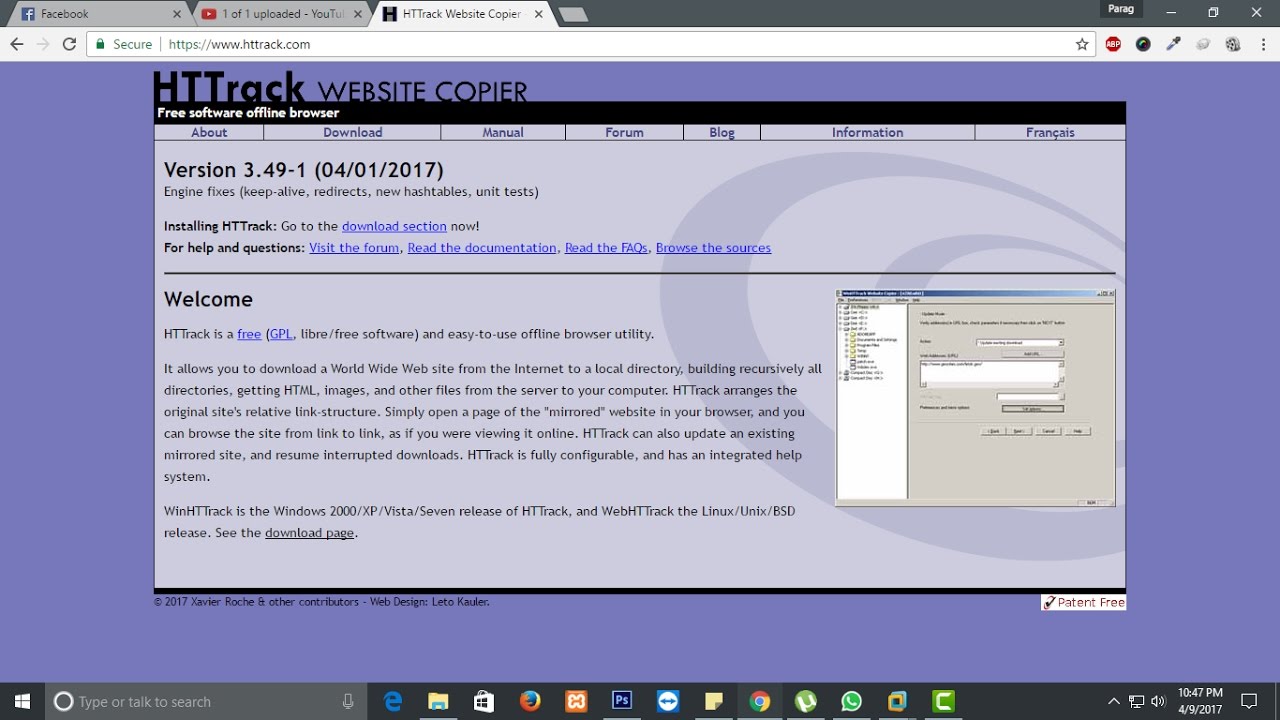Image resolution: width=1280 pixels, height=720 pixels.
Task: Click the 'Visit the forum' link
Action: click(354, 248)
